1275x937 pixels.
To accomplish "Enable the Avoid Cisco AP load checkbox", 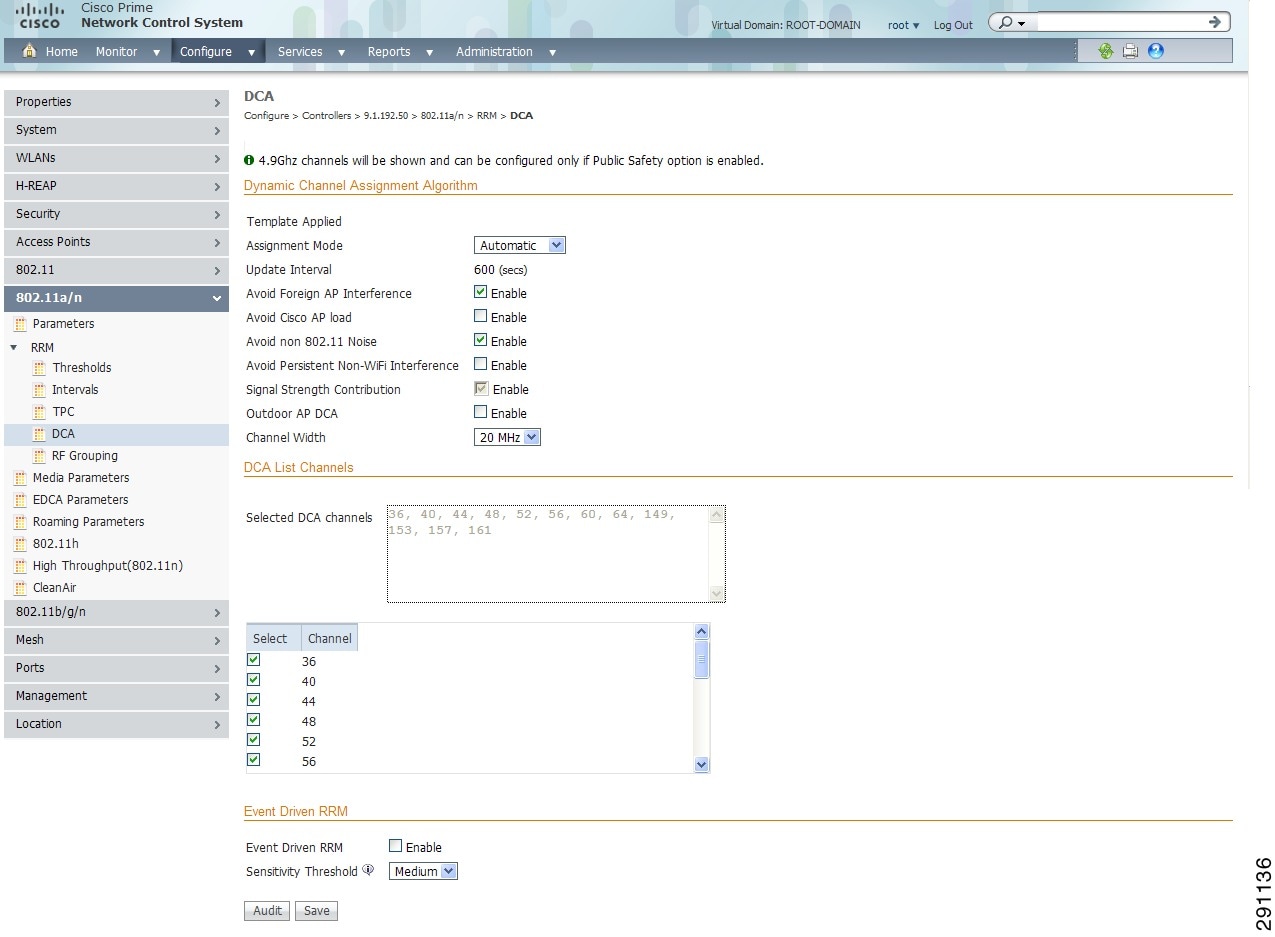I will [481, 317].
